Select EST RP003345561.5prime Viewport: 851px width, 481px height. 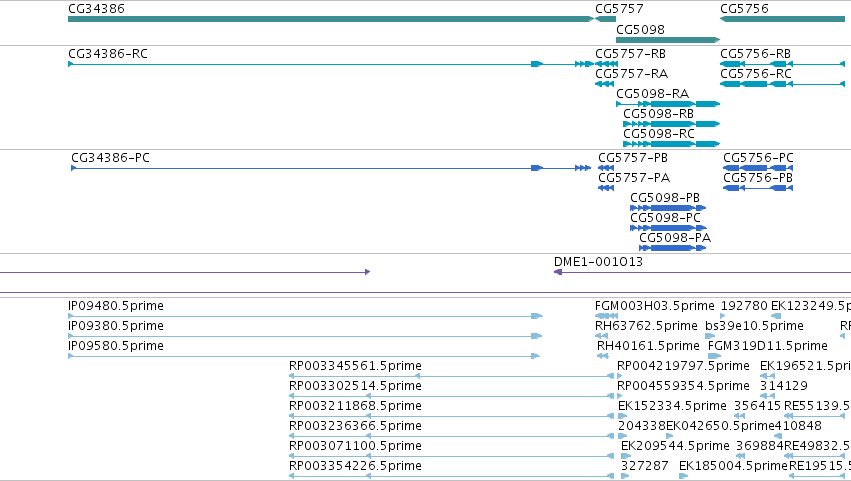355,366
